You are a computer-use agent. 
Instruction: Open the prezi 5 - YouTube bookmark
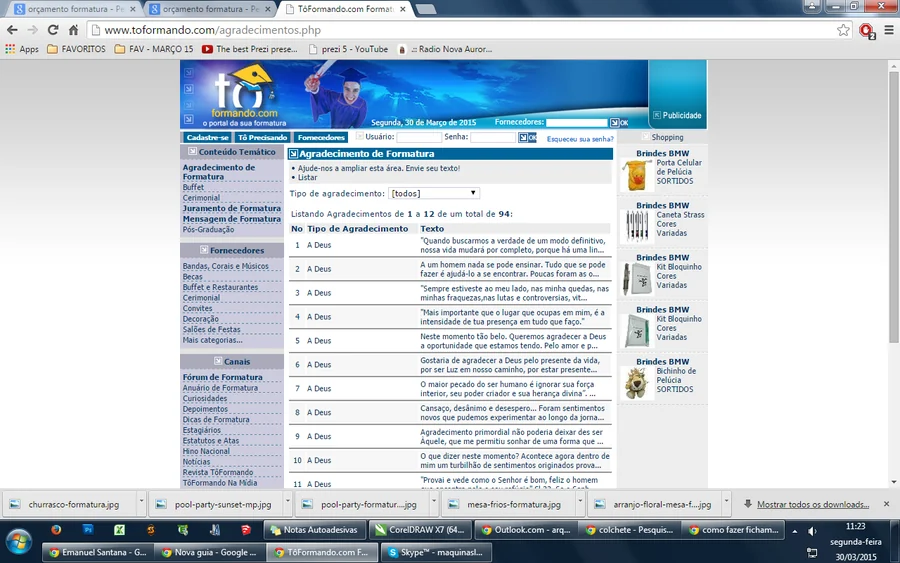[x=348, y=49]
